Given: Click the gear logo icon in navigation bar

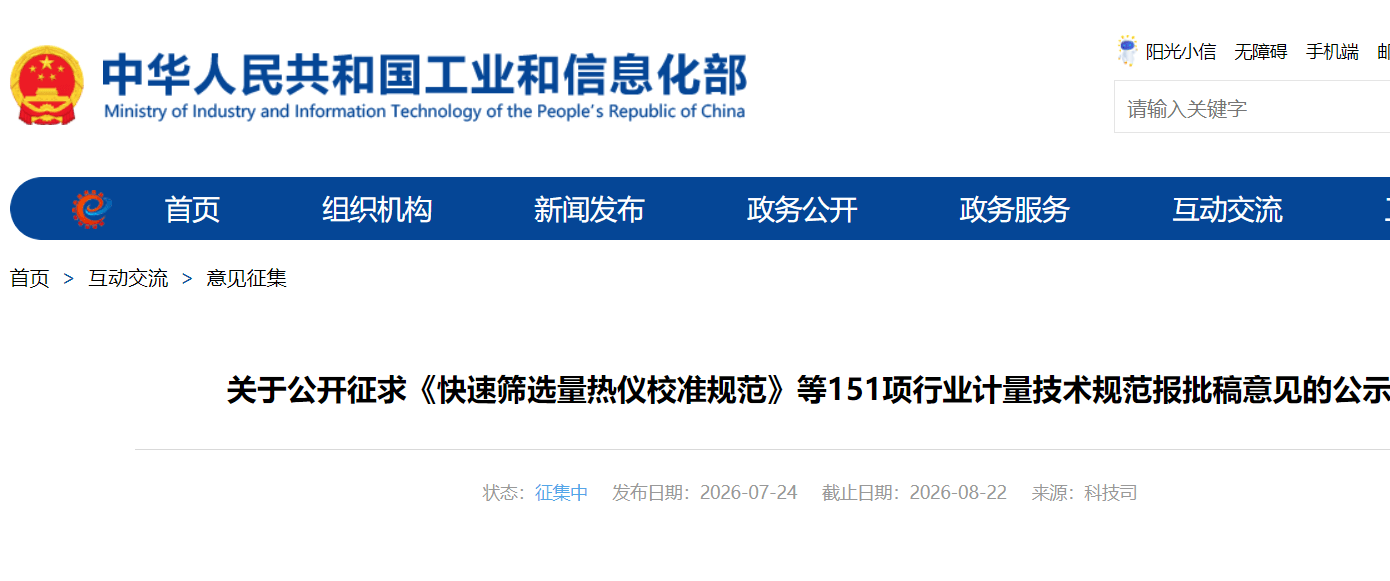Looking at the screenshot, I should (91, 209).
